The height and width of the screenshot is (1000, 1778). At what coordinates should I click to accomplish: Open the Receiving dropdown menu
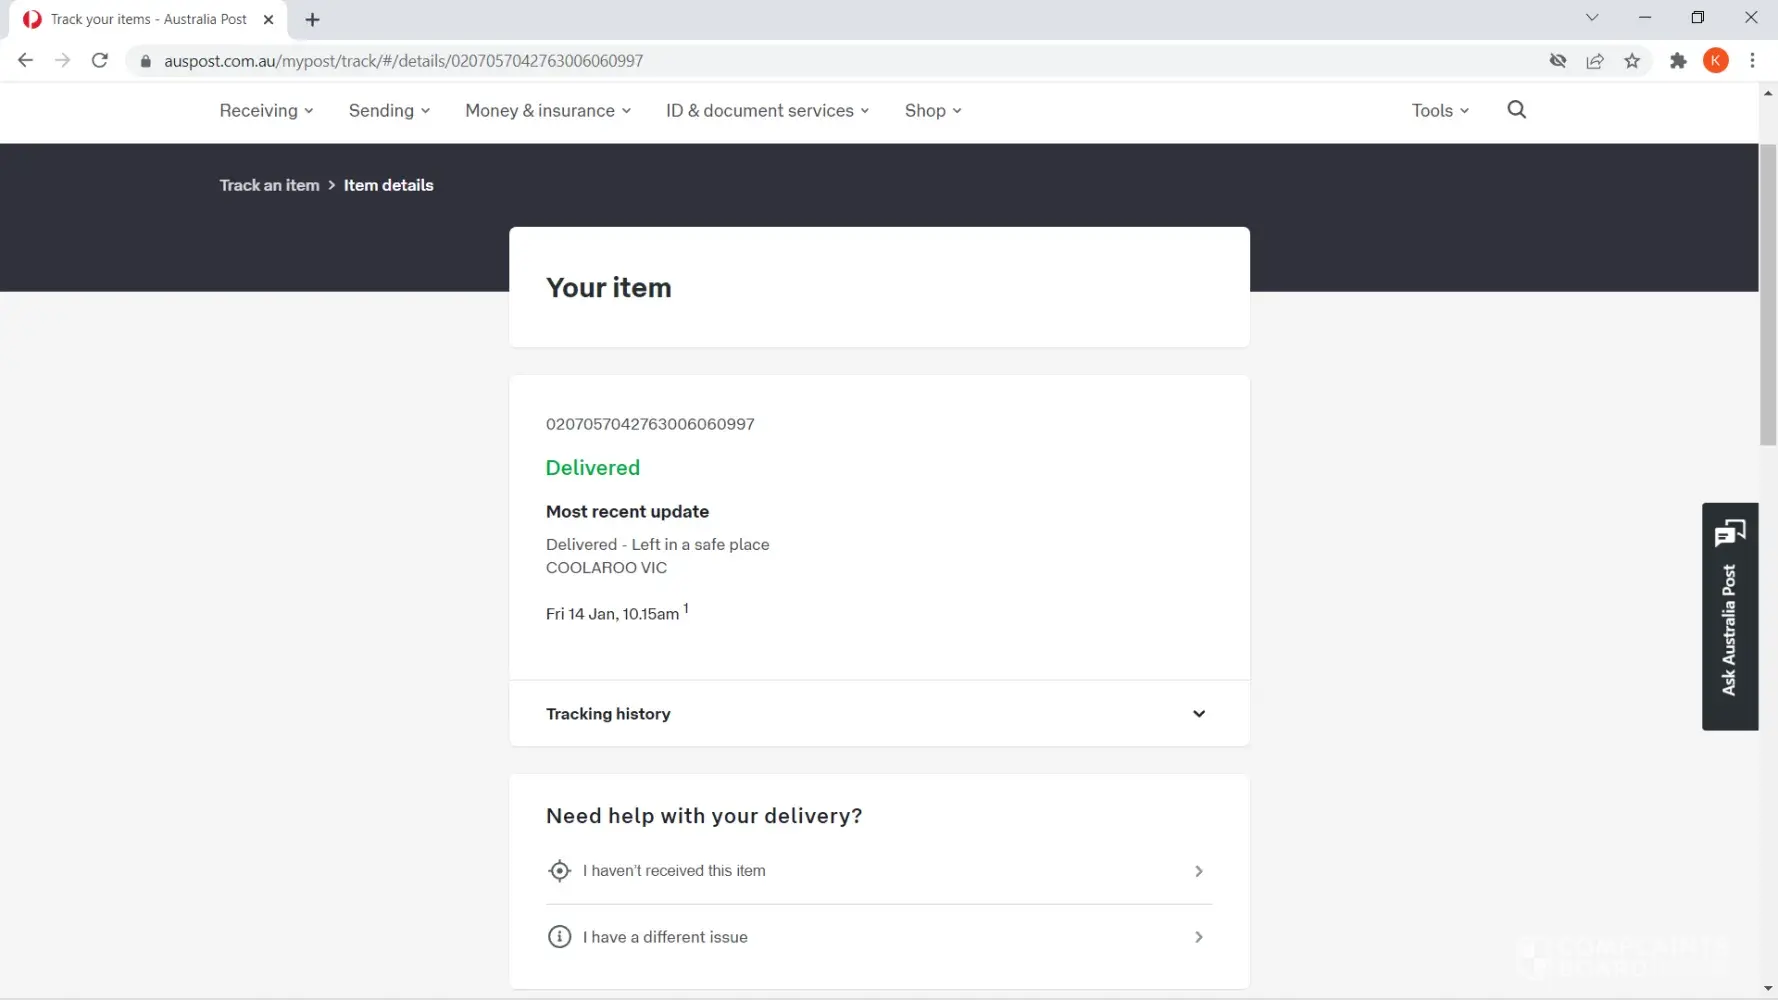pos(266,111)
